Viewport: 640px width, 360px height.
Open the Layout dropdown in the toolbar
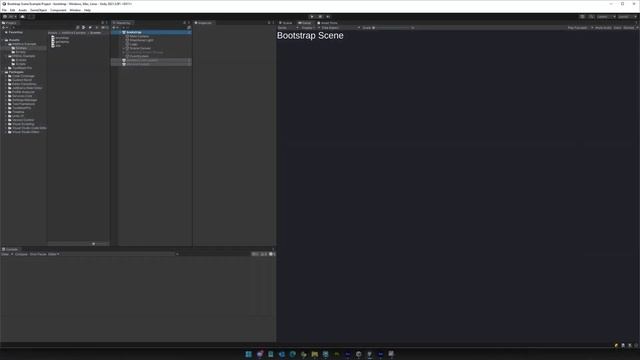click(627, 17)
